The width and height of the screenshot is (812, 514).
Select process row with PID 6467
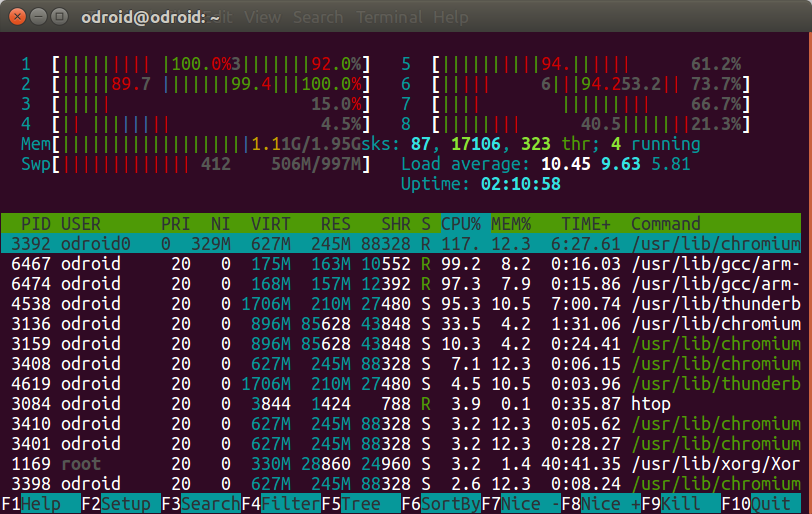pos(401,263)
